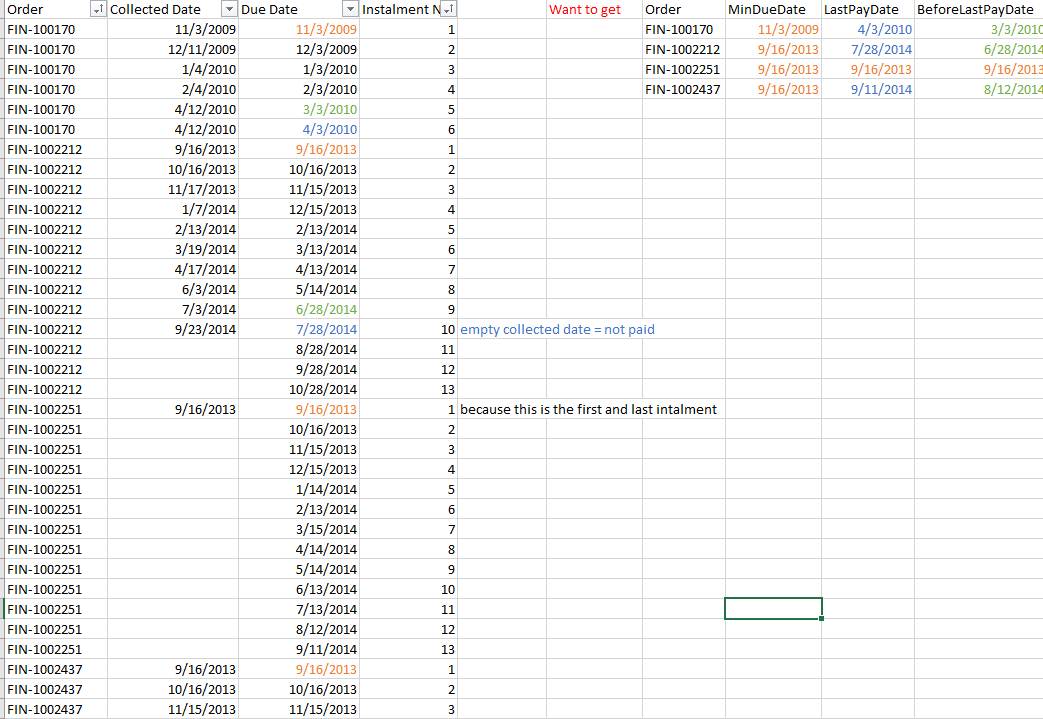Open the Order column filter dropdown
This screenshot has height=719, width=1043.
click(98, 9)
